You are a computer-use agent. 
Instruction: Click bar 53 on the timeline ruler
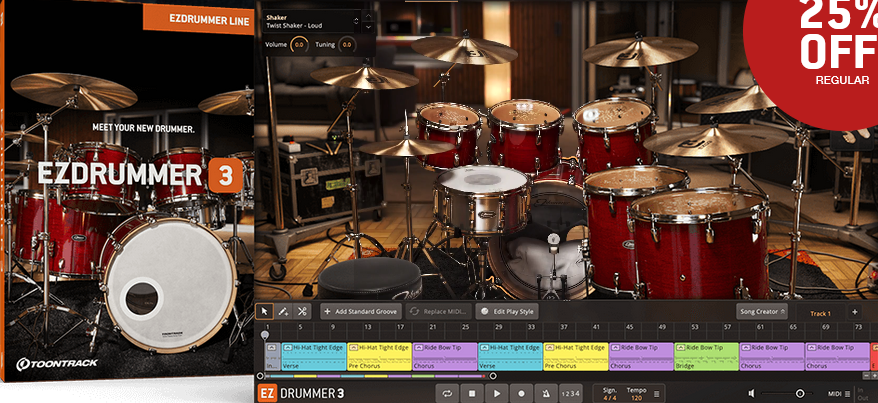[694, 327]
